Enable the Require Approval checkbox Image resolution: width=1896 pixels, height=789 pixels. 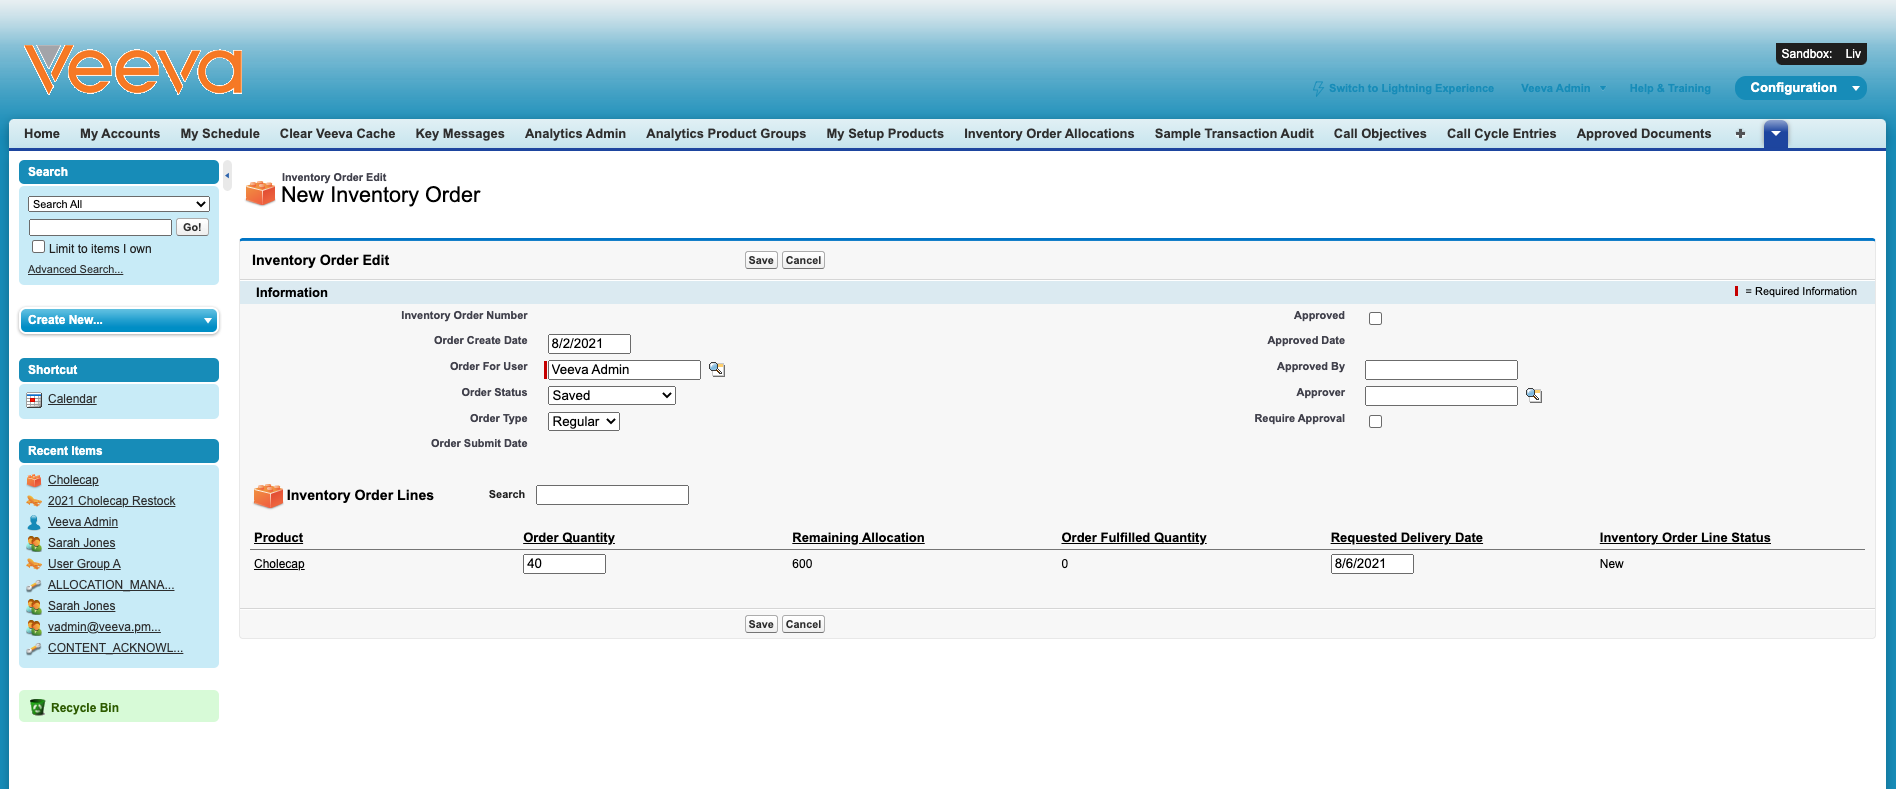[1375, 422]
